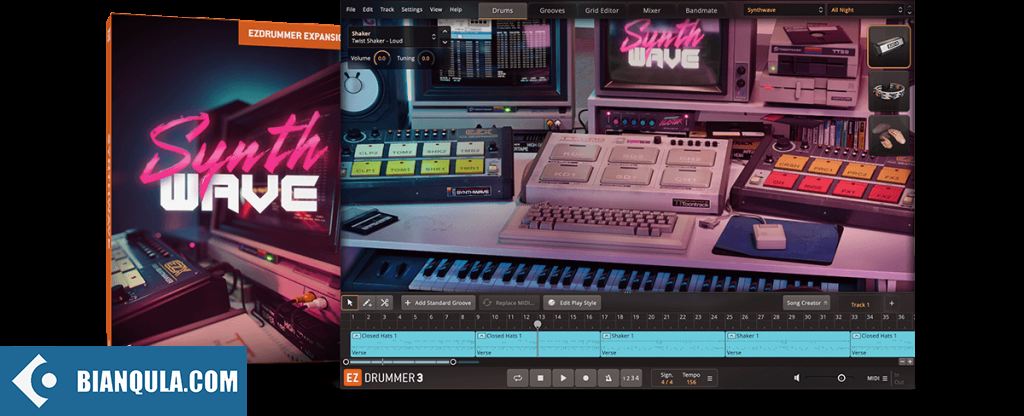
Task: Switch to the Grid Editor tab
Action: [x=601, y=10]
